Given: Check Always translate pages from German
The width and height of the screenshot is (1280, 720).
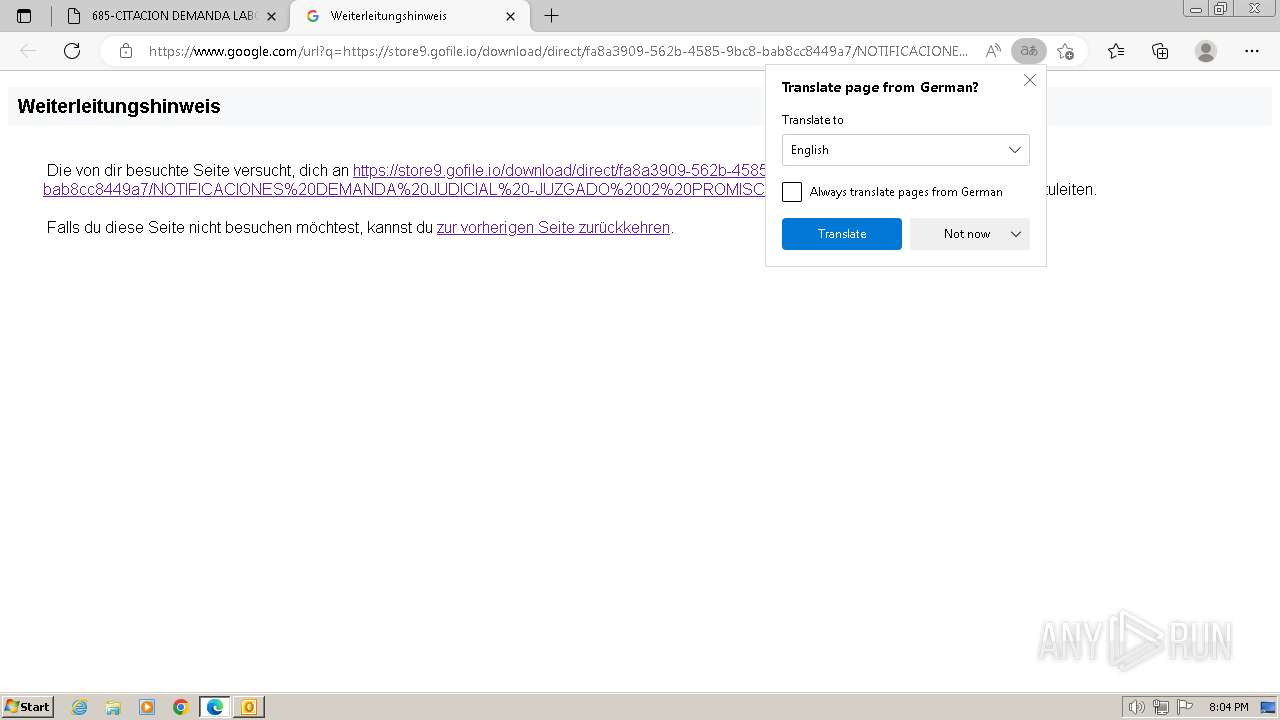Looking at the screenshot, I should point(792,192).
